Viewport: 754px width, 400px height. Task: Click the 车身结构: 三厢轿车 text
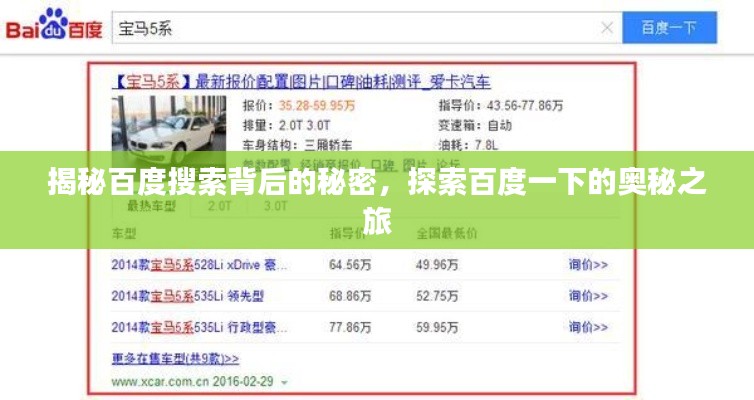tap(297, 145)
